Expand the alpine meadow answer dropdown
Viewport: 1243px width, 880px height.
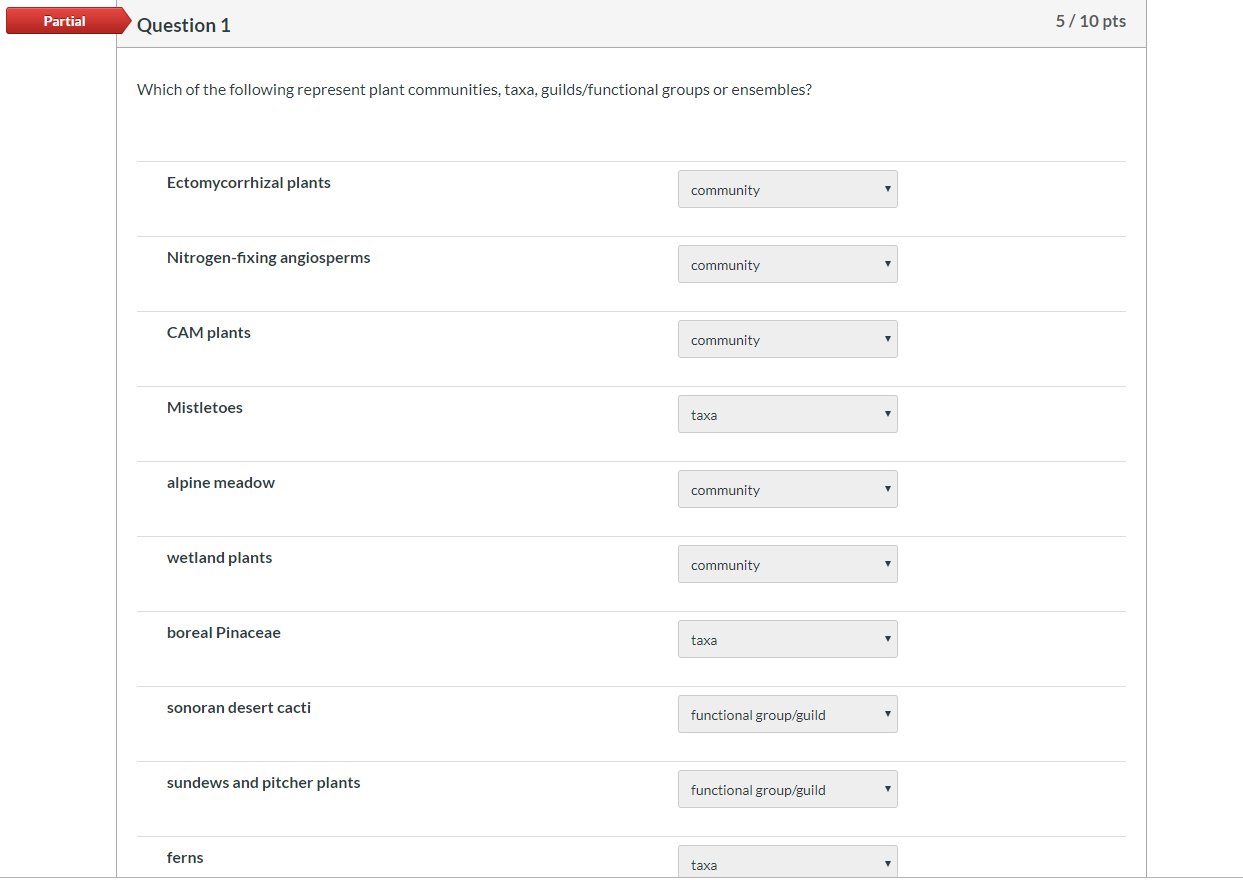point(788,489)
